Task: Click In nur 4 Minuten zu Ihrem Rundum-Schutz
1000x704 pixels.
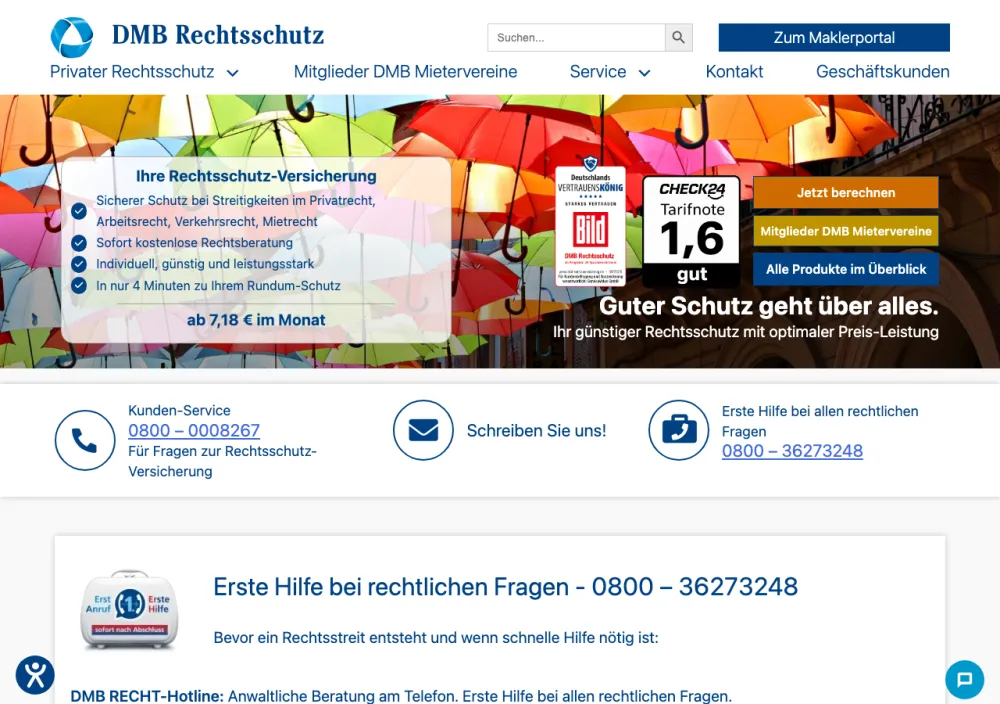Action: tap(218, 286)
